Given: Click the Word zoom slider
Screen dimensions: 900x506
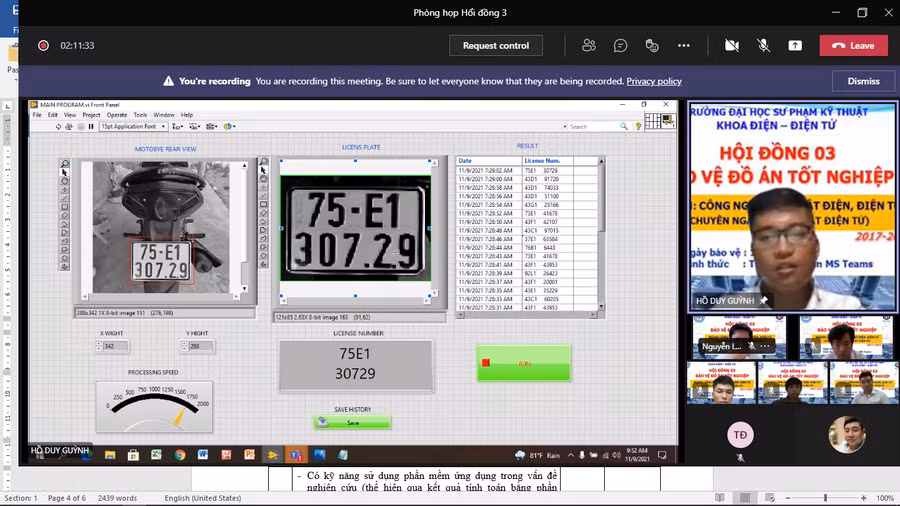Looking at the screenshot, I should [825, 498].
